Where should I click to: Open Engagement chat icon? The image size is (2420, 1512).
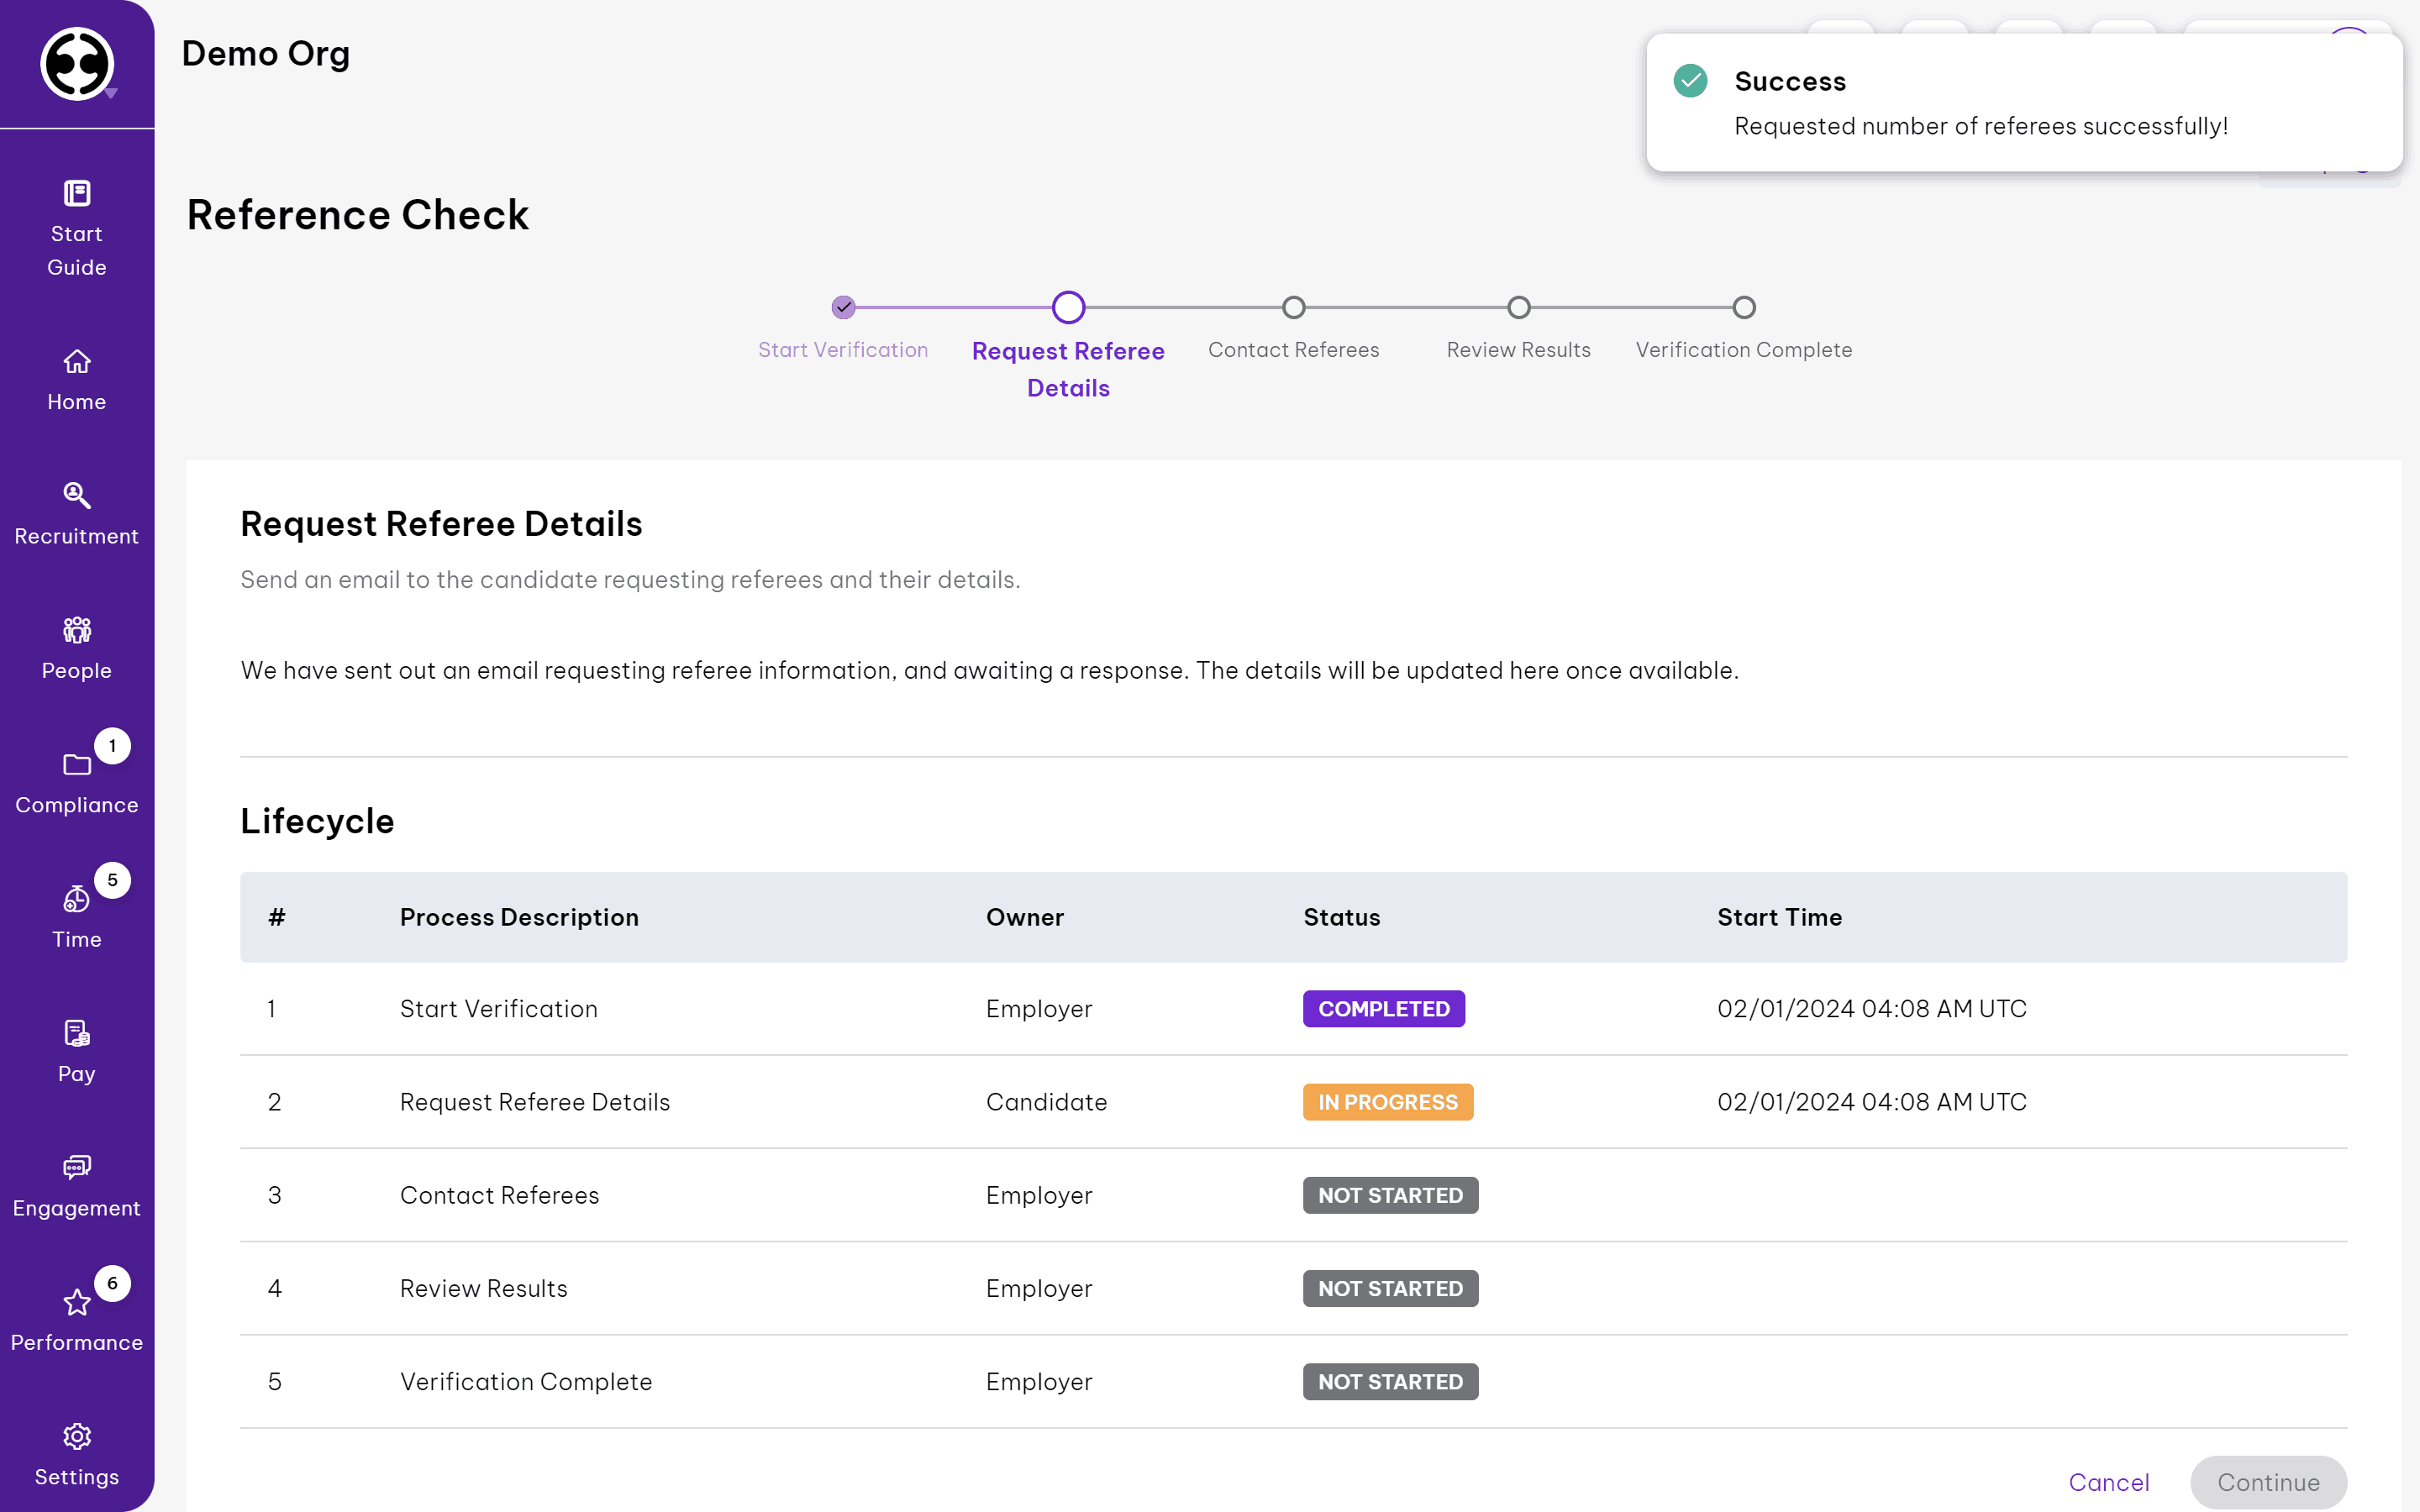[x=77, y=1167]
